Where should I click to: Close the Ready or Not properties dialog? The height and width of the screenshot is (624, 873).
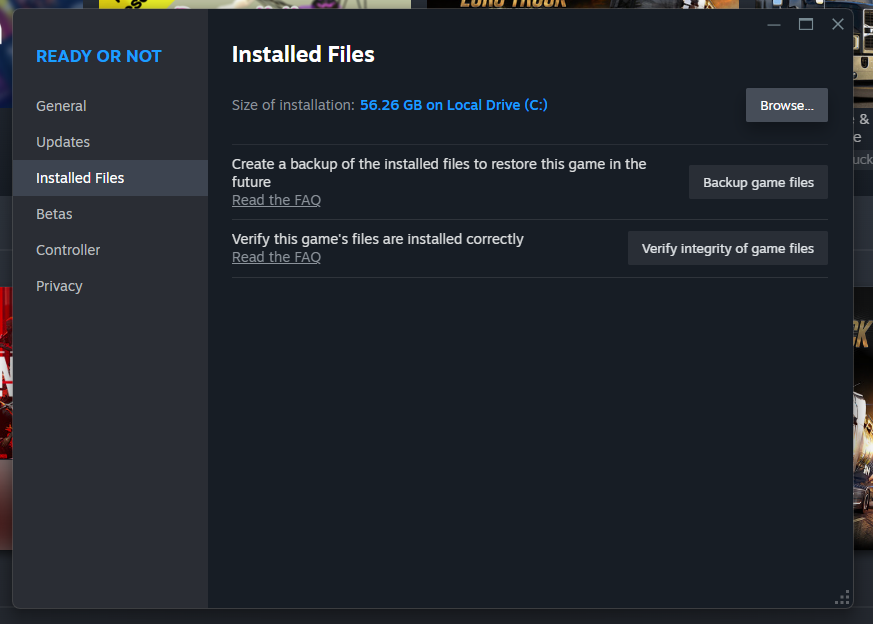point(838,24)
